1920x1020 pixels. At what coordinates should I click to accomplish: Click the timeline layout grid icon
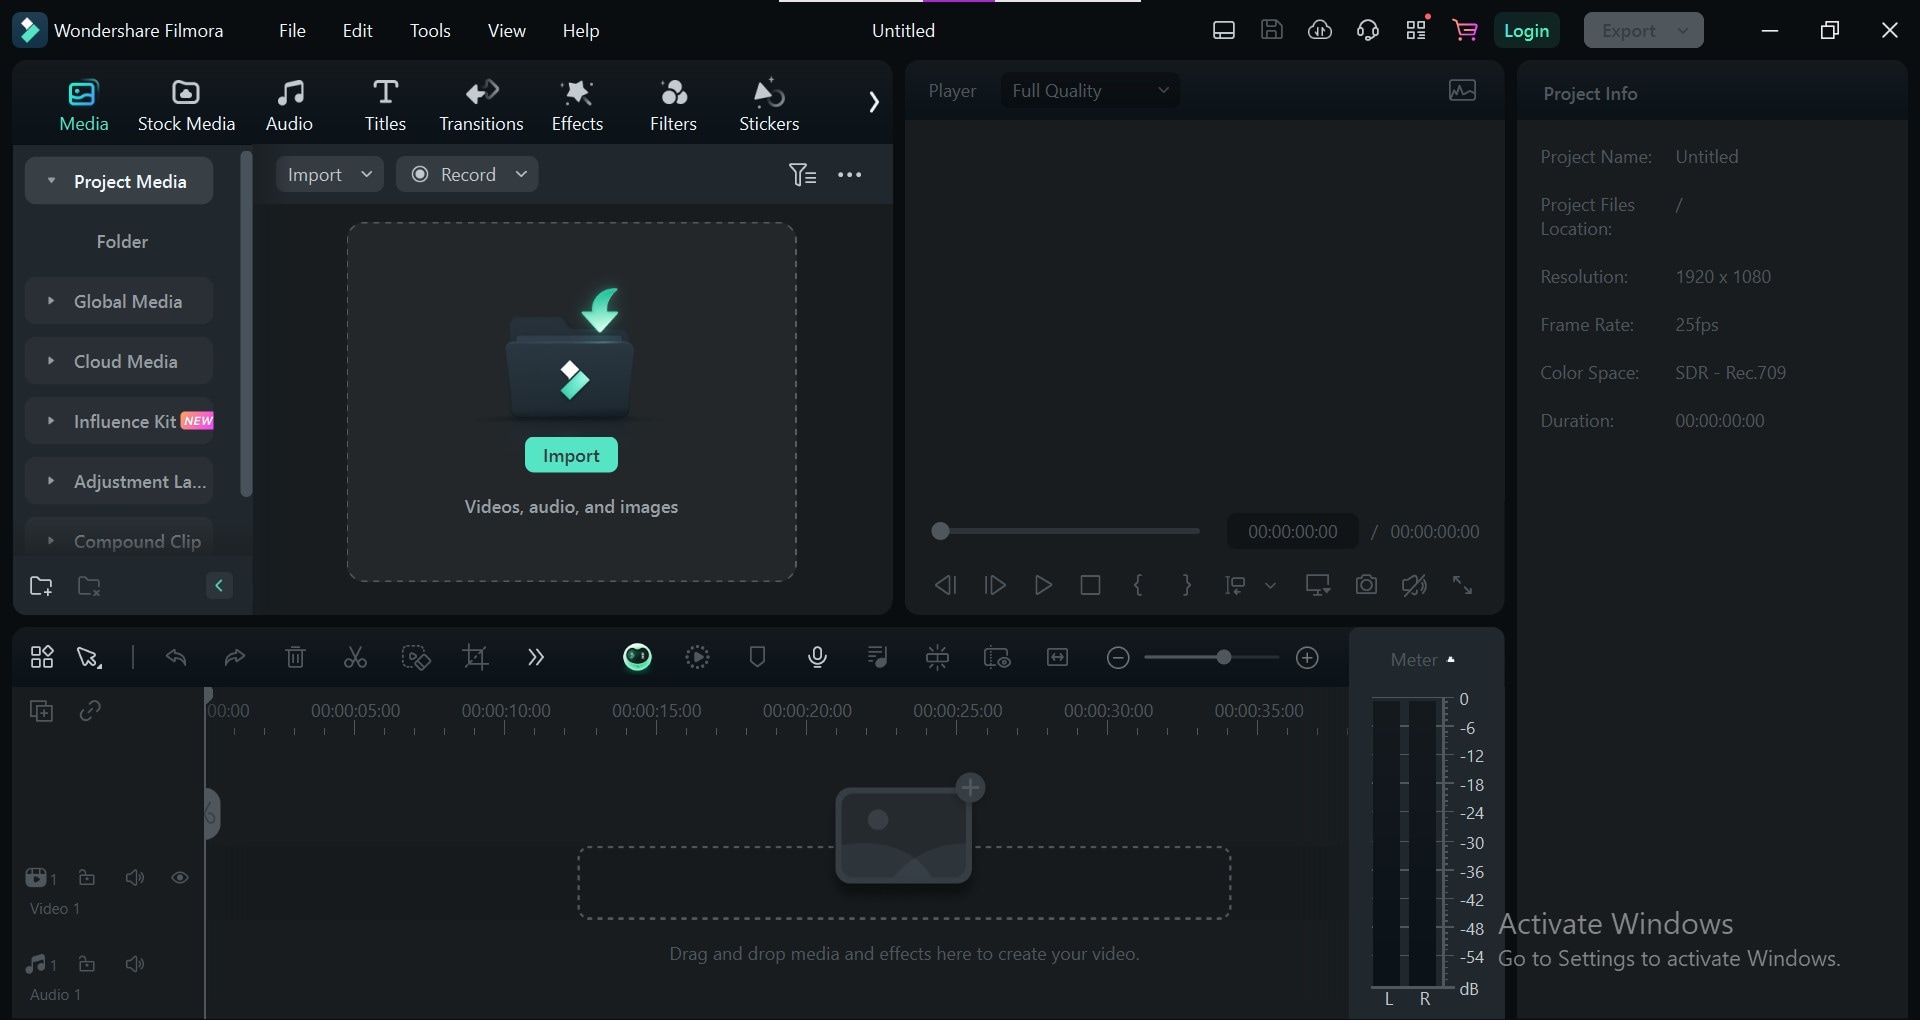(41, 657)
